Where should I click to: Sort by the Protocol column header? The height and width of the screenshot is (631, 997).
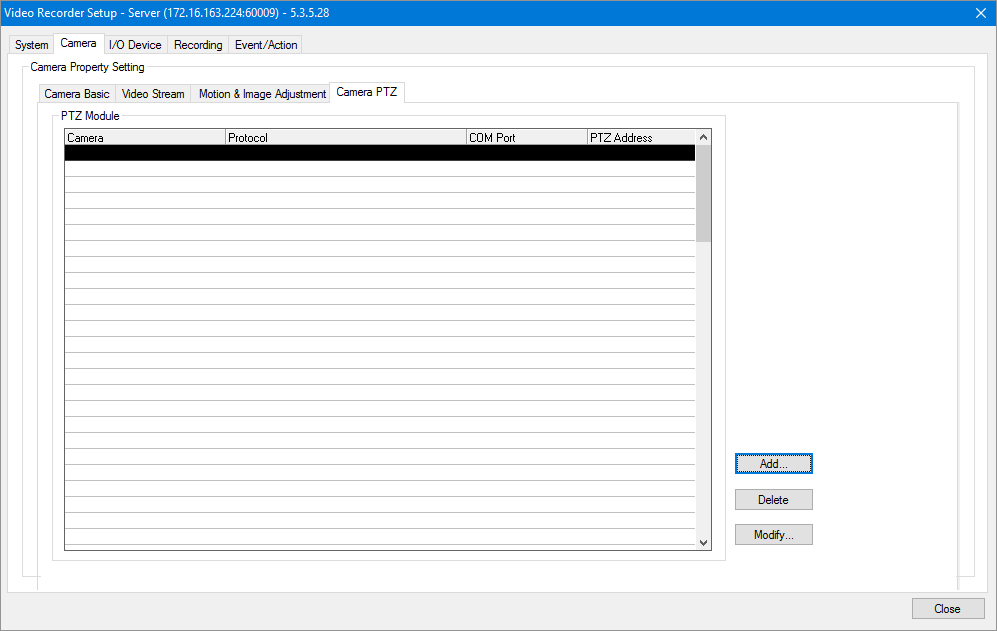pyautogui.click(x=346, y=138)
